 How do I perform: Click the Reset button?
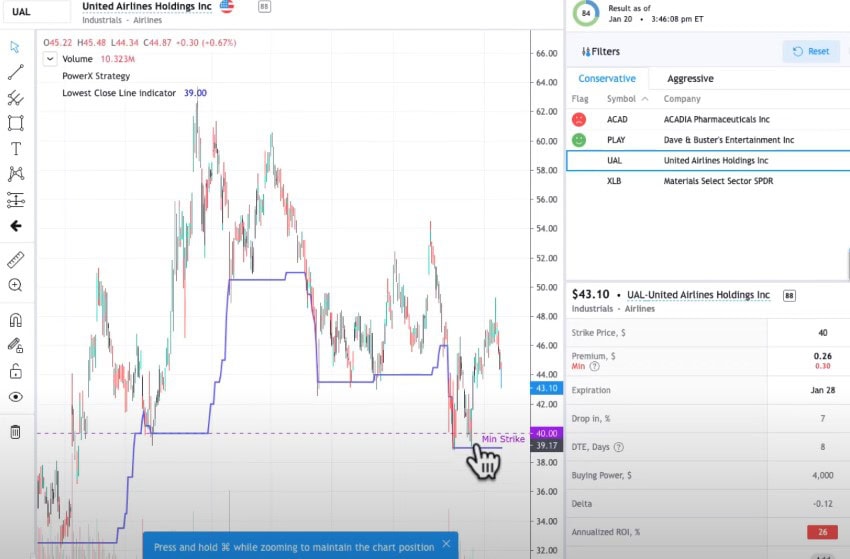point(811,52)
